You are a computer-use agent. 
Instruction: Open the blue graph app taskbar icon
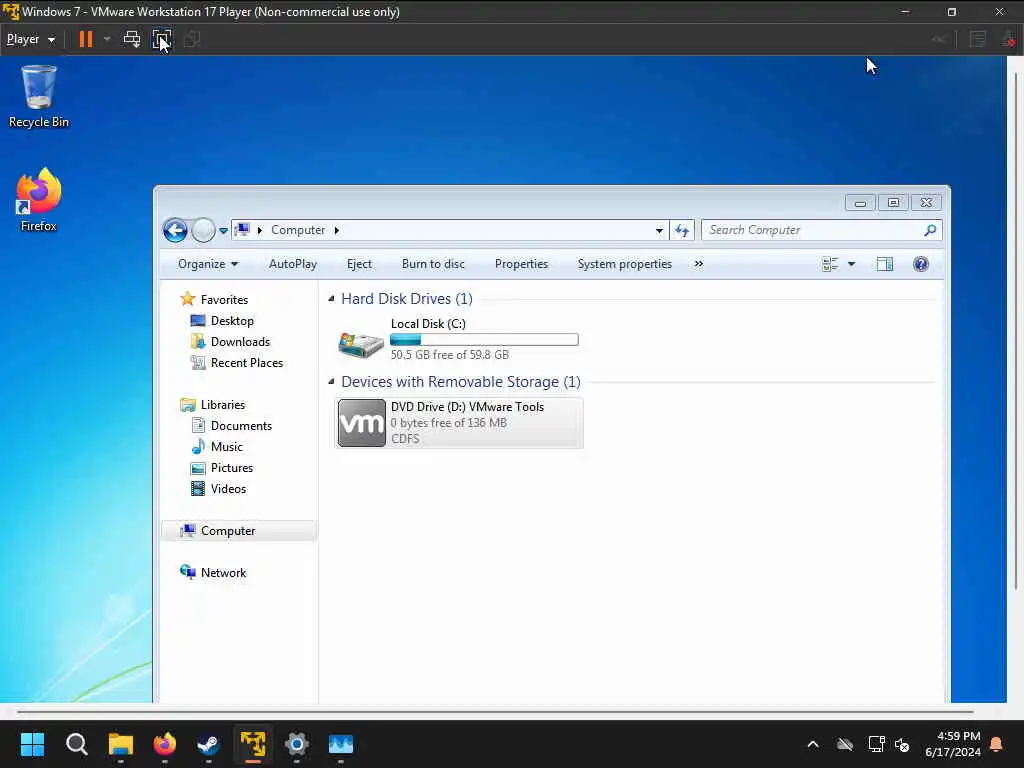point(340,744)
